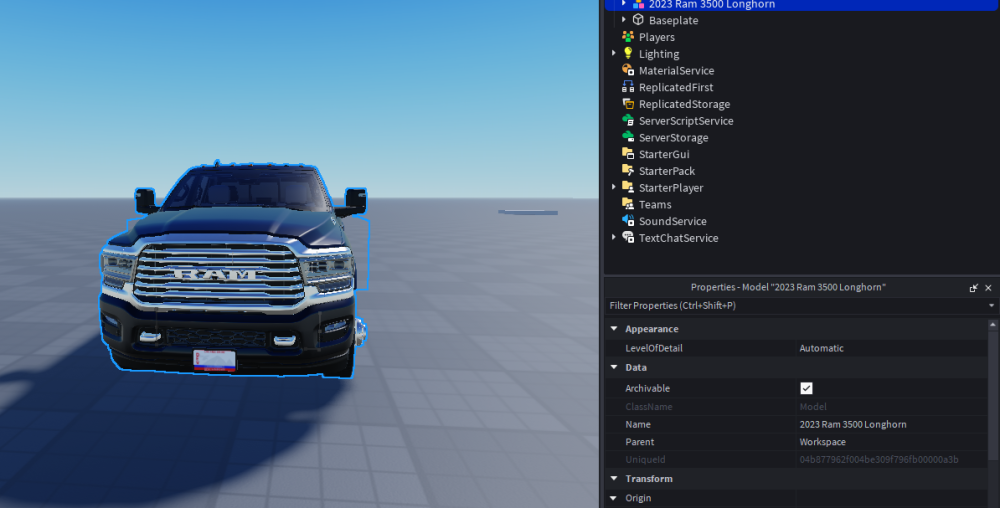Click the SoundService speaker icon
The width and height of the screenshot is (1000, 508).
point(628,221)
